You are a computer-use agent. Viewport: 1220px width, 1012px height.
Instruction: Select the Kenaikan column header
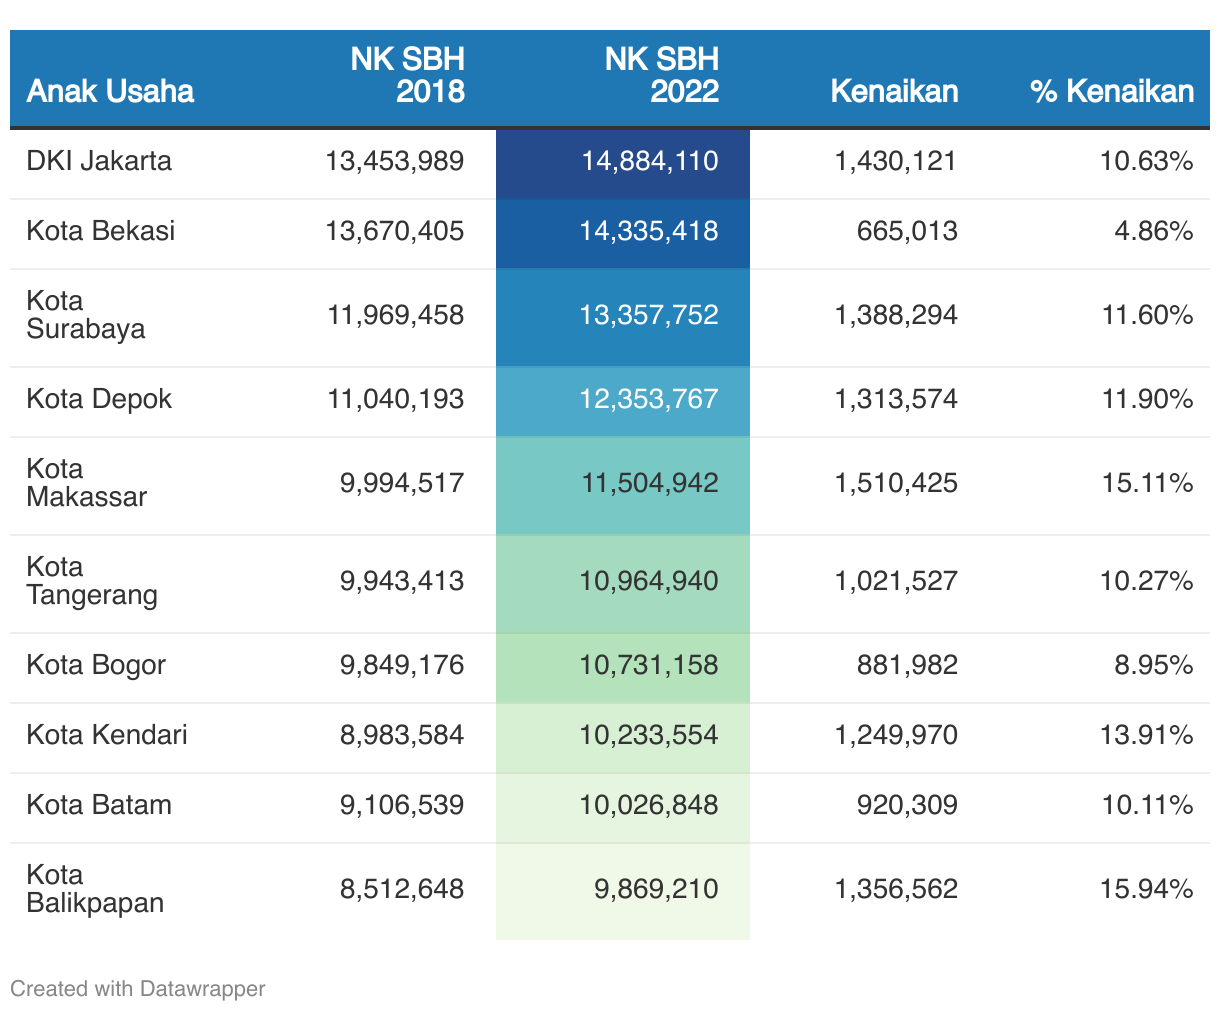pyautogui.click(x=893, y=91)
